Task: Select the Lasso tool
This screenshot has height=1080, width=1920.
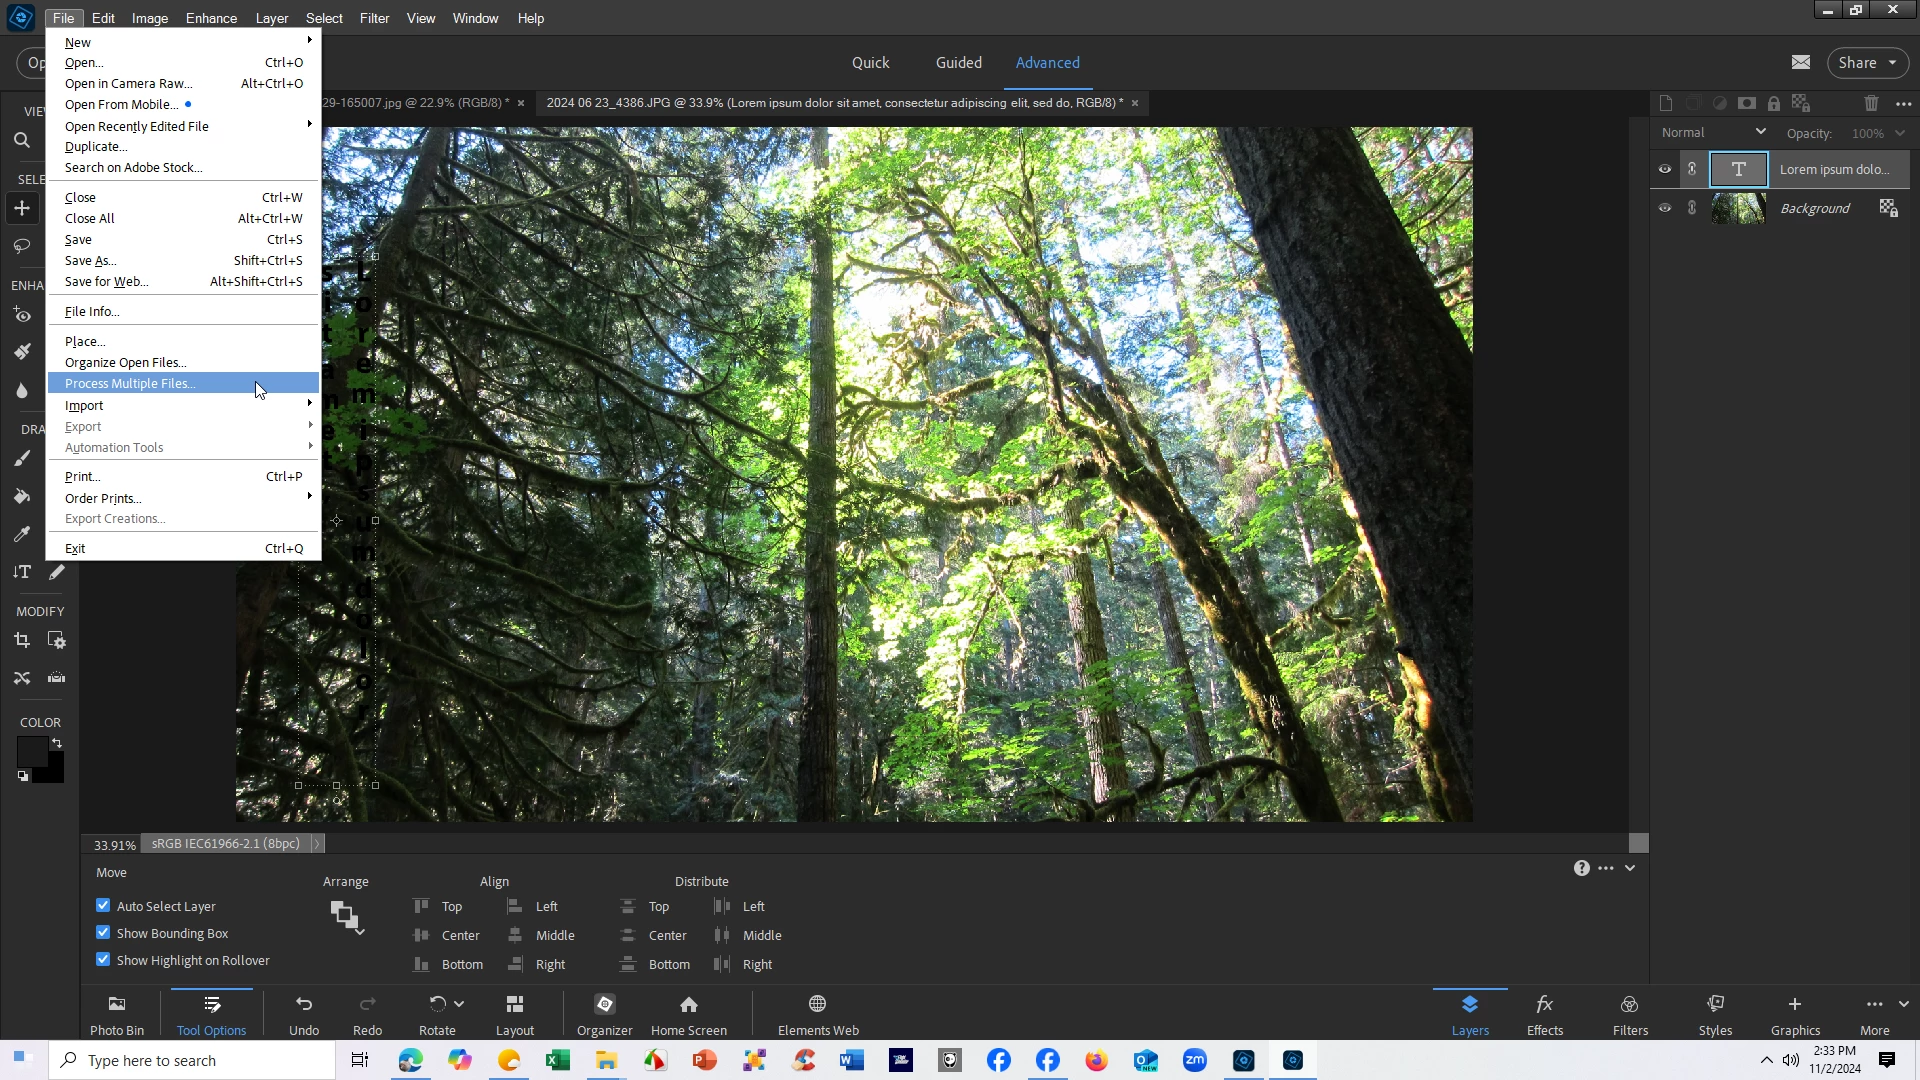Action: pos(22,246)
